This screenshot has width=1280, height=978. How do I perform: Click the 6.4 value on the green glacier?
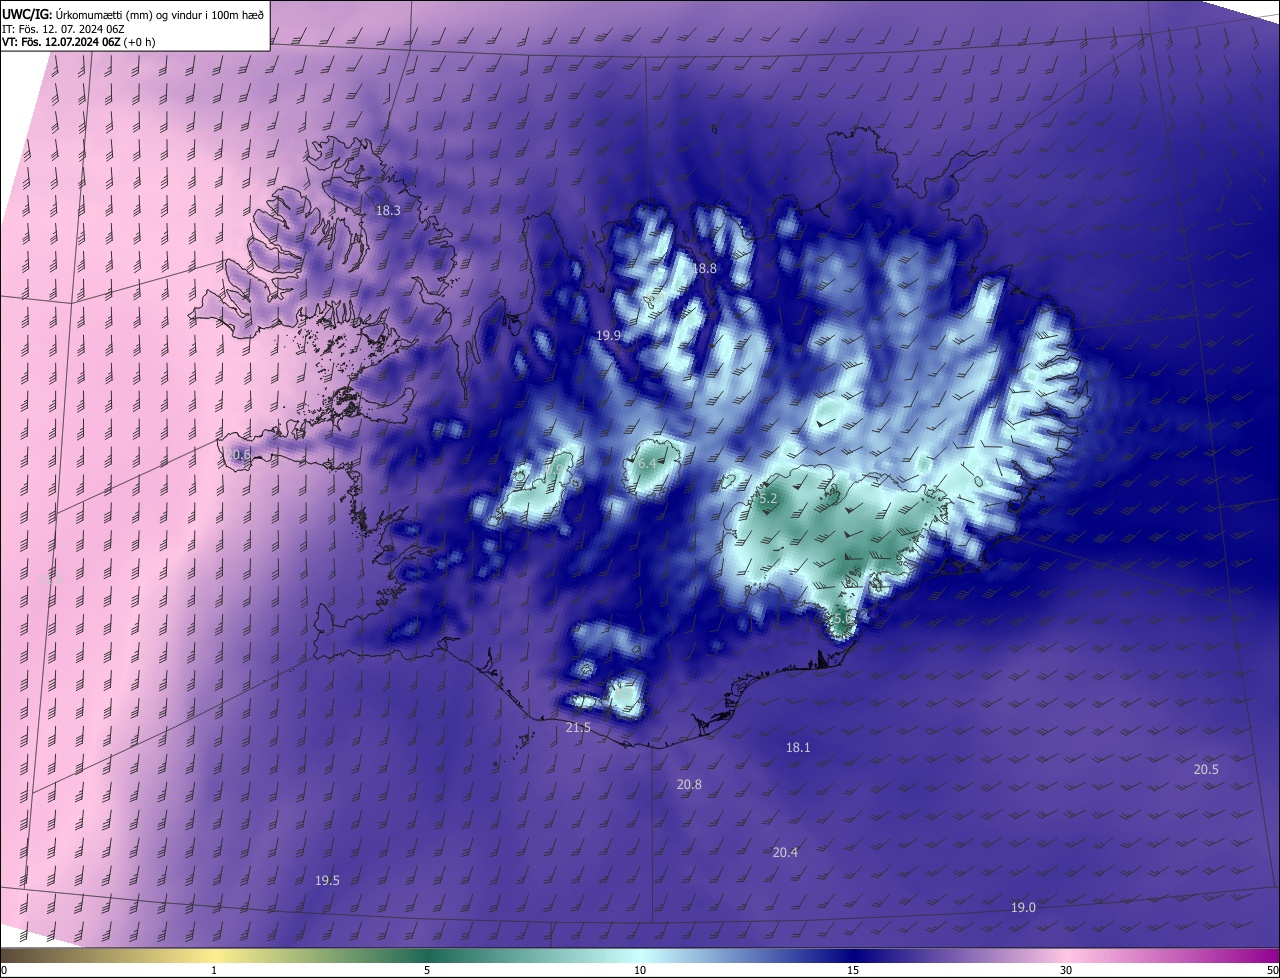[647, 464]
